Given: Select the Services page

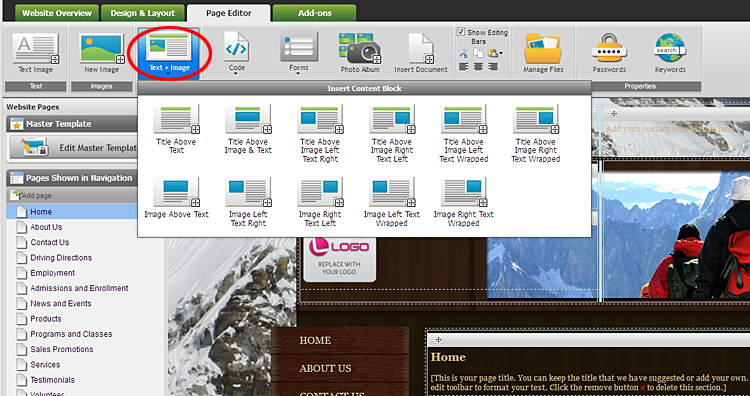Looking at the screenshot, I should tap(45, 364).
